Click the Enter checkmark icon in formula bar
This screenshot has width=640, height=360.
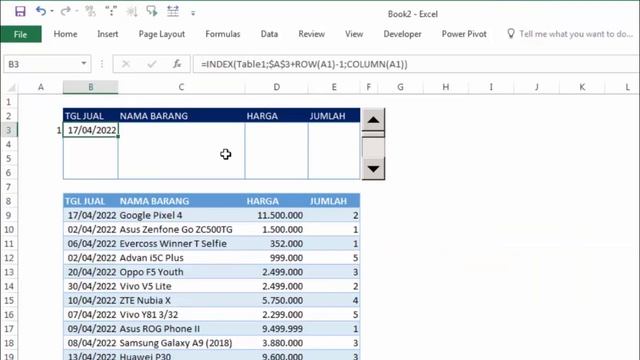[152, 64]
